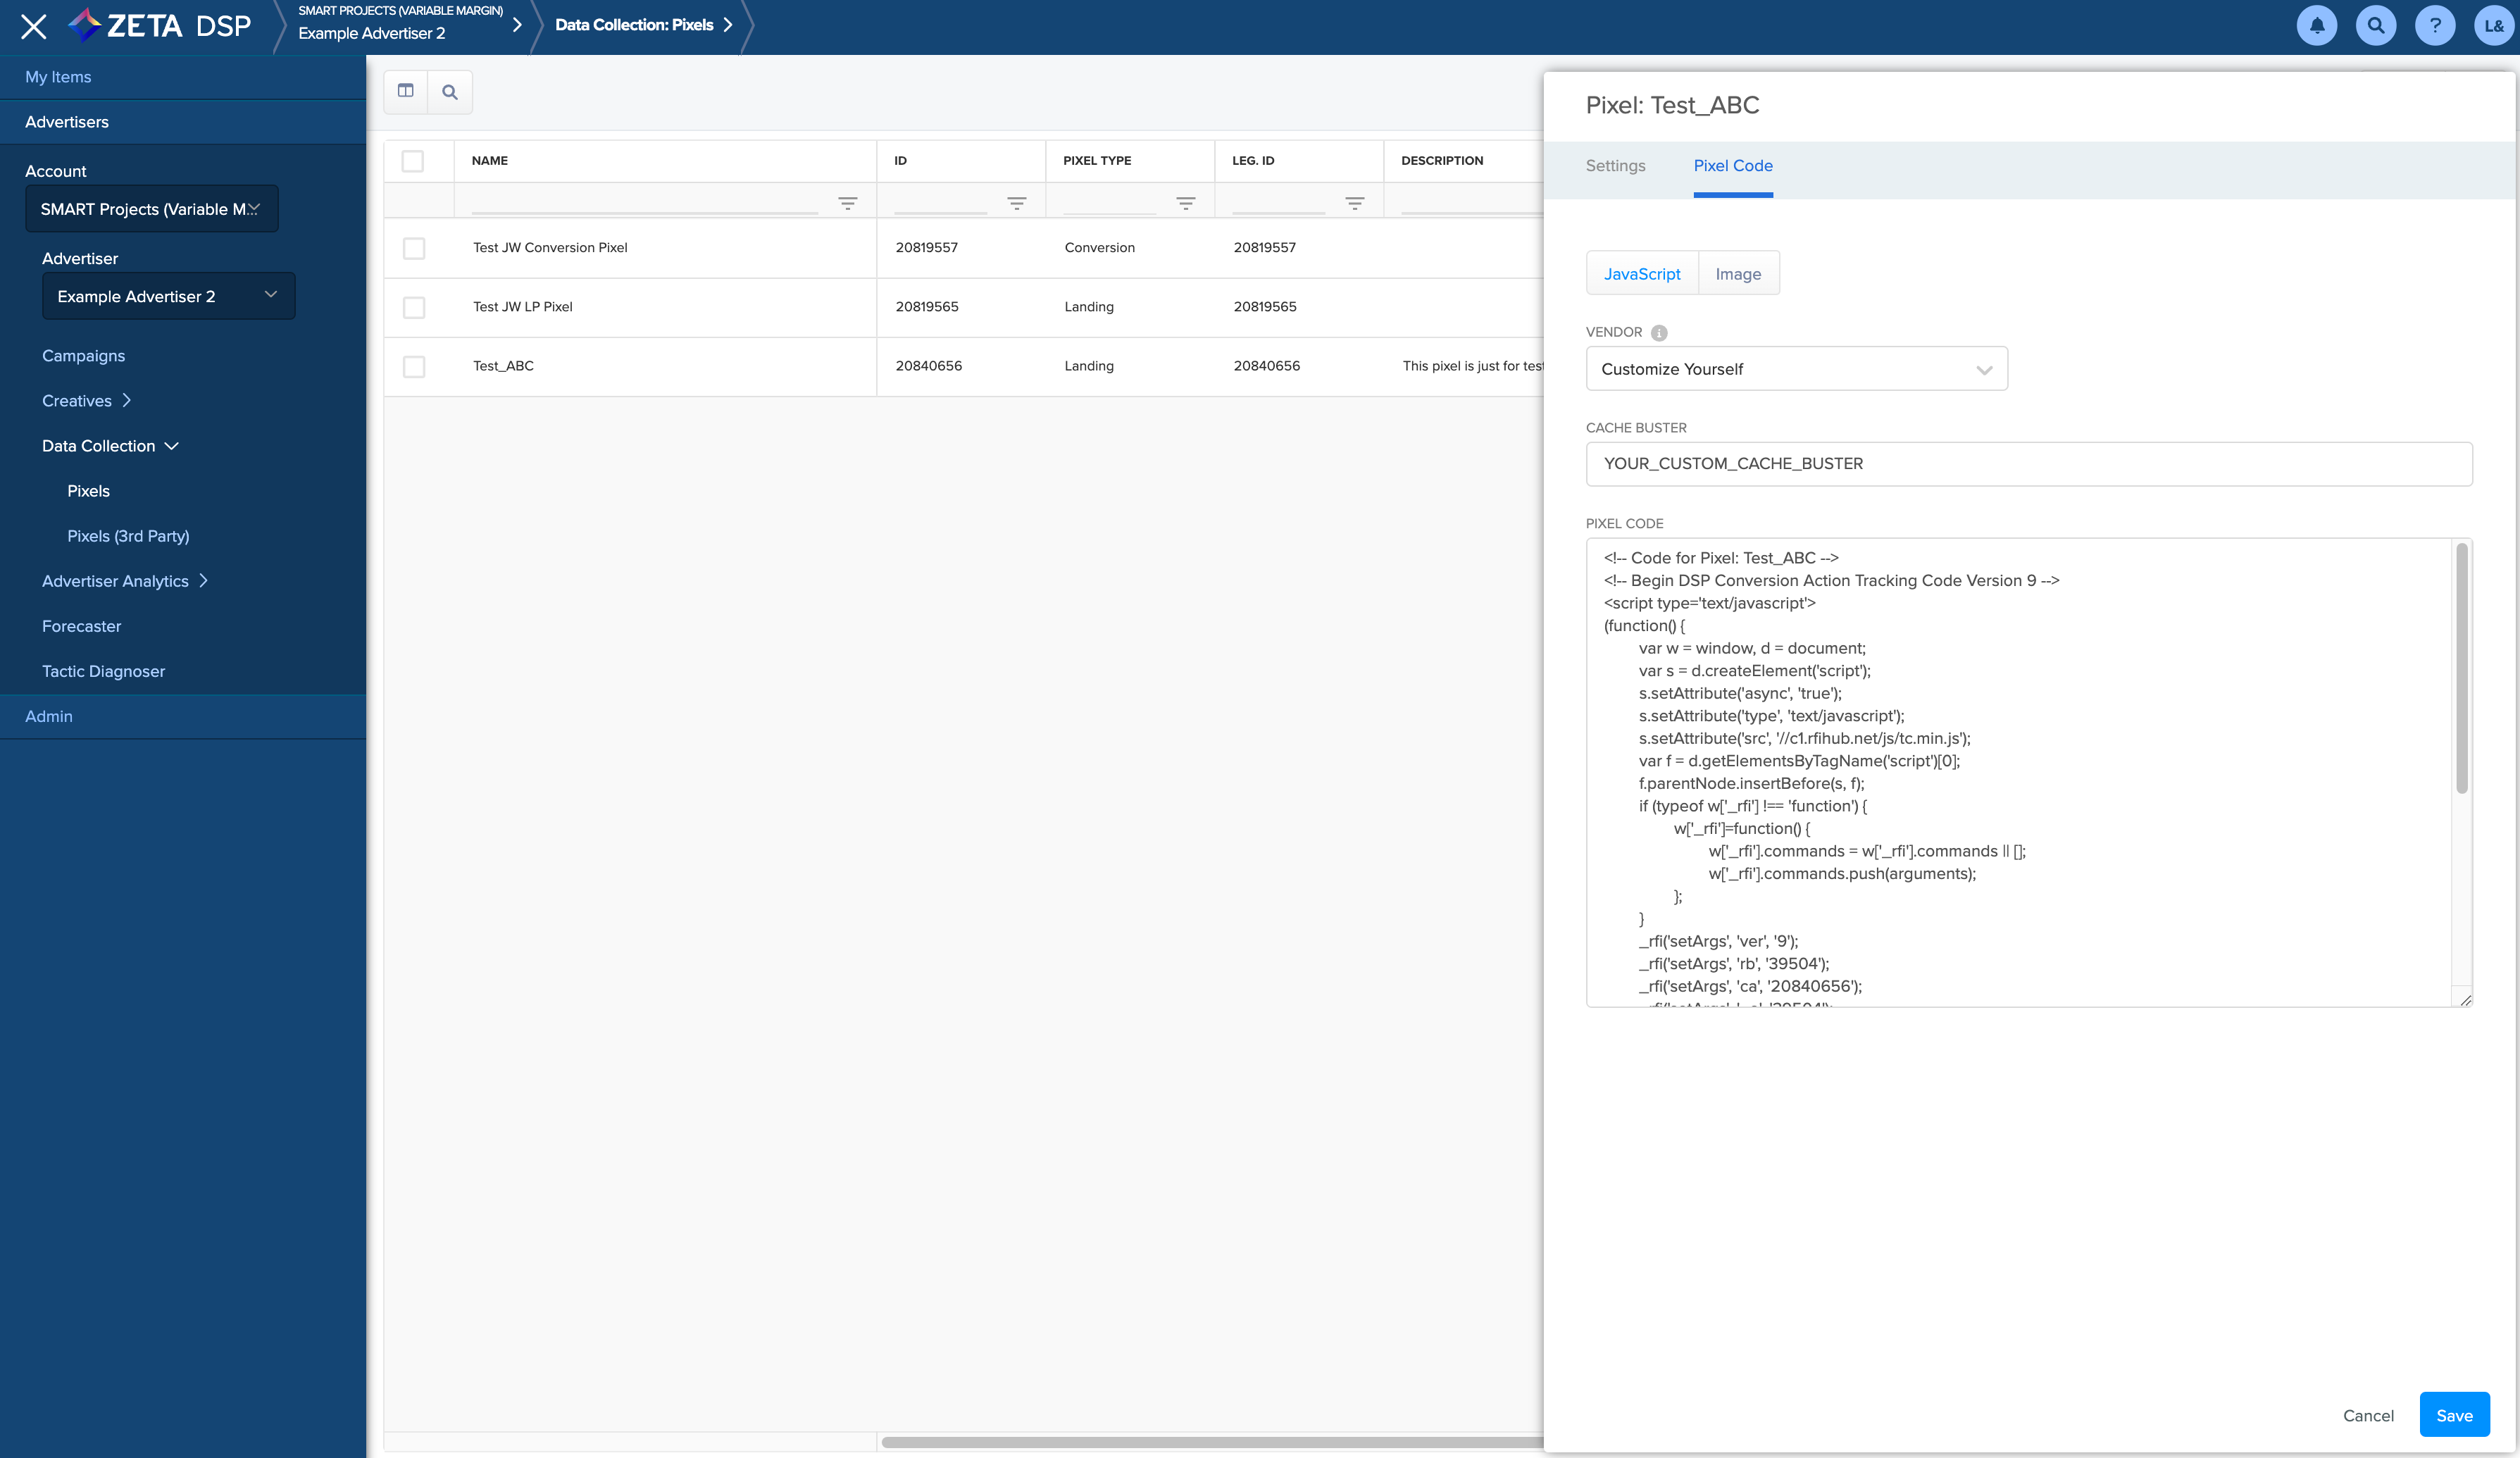This screenshot has width=2520, height=1458.
Task: Expand the Example Advertiser 2 dropdown
Action: coord(168,296)
